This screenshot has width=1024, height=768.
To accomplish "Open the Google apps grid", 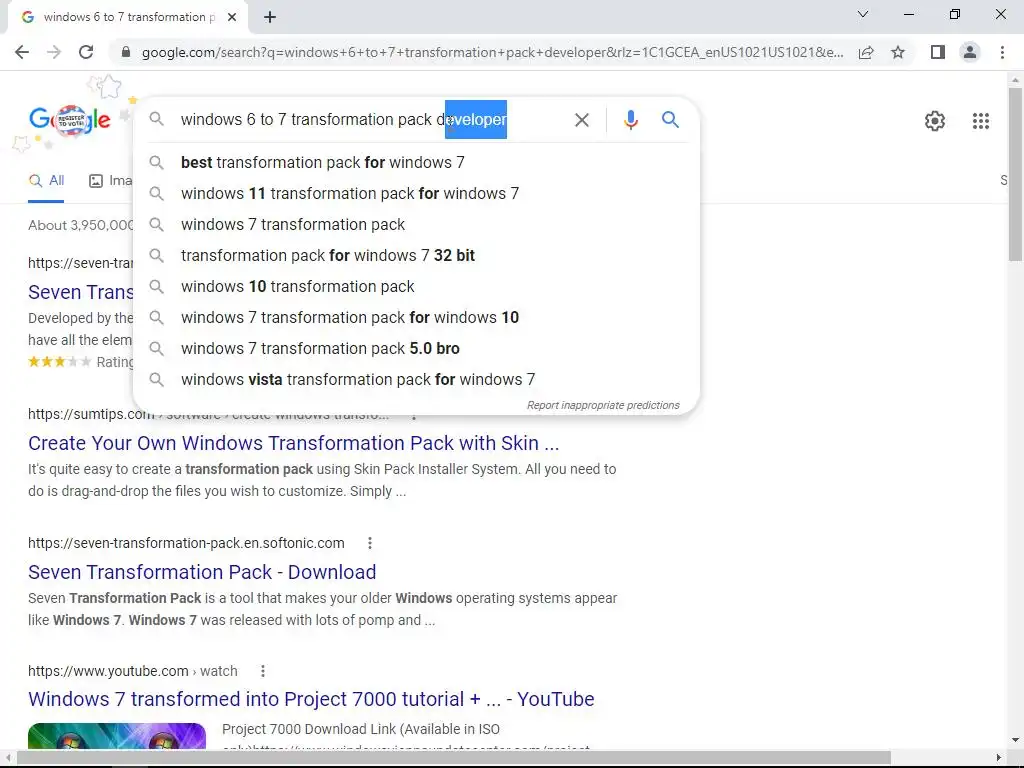I will pos(980,121).
